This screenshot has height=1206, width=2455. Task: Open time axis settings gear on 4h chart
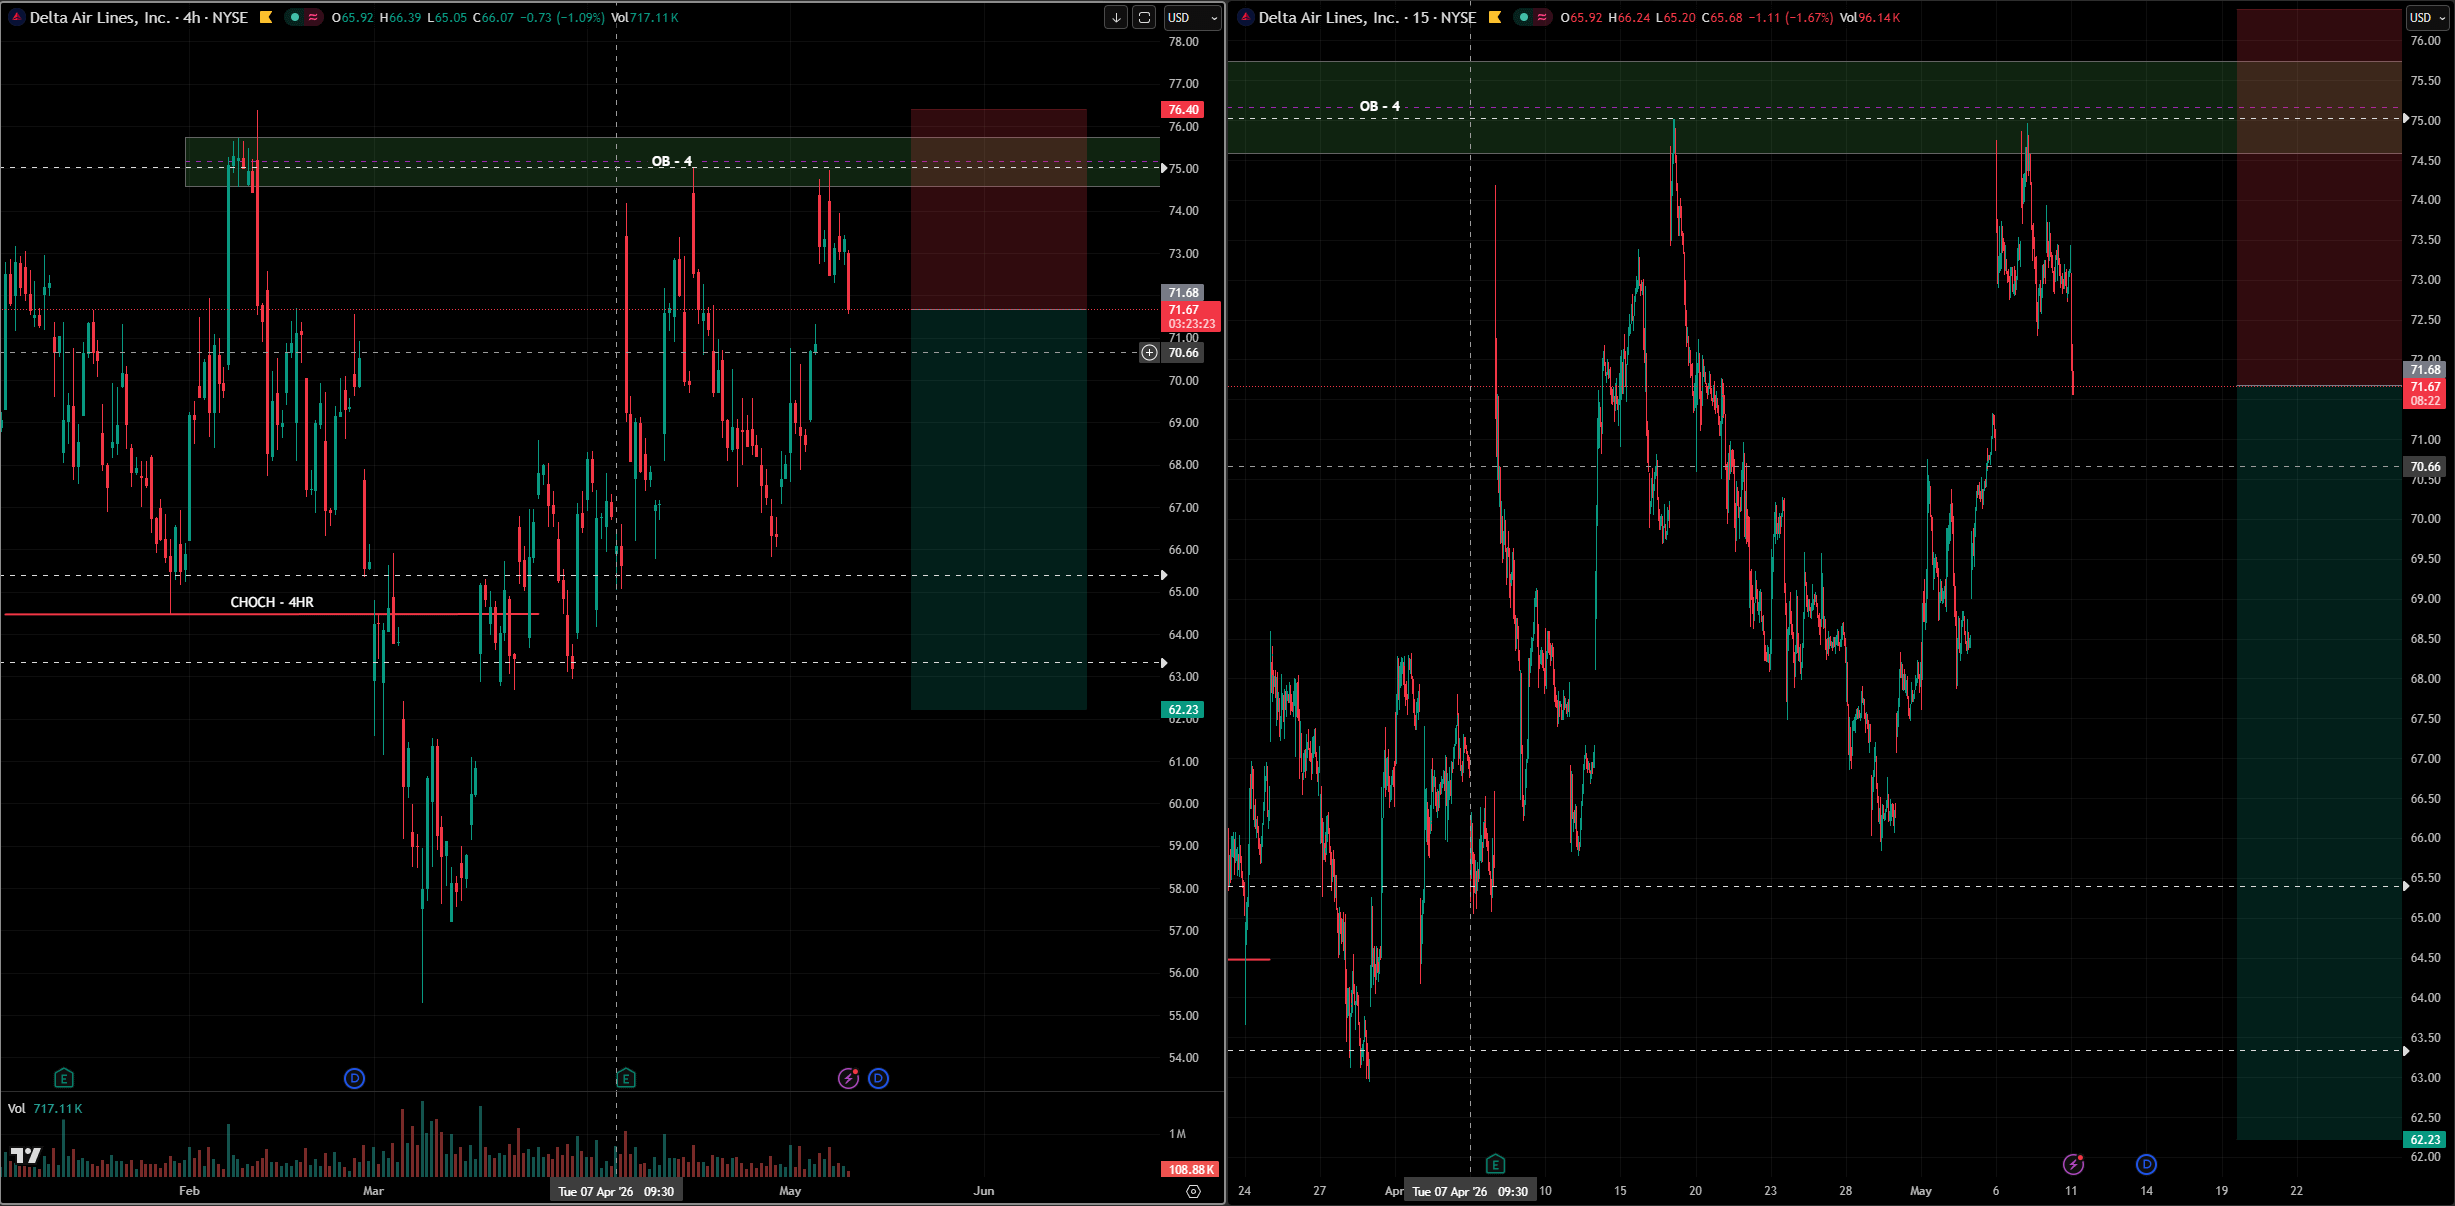tap(1193, 1191)
